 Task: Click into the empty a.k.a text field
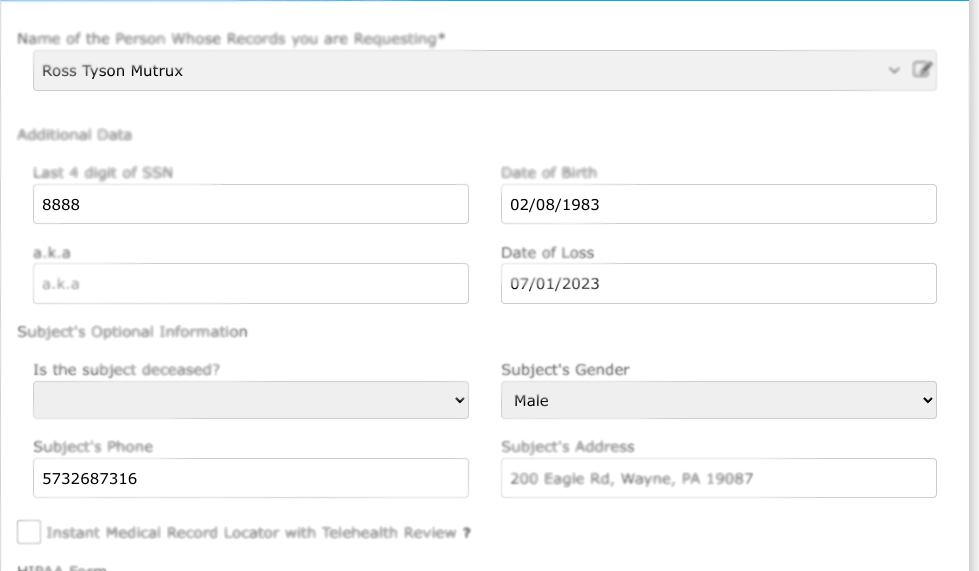[x=250, y=284]
